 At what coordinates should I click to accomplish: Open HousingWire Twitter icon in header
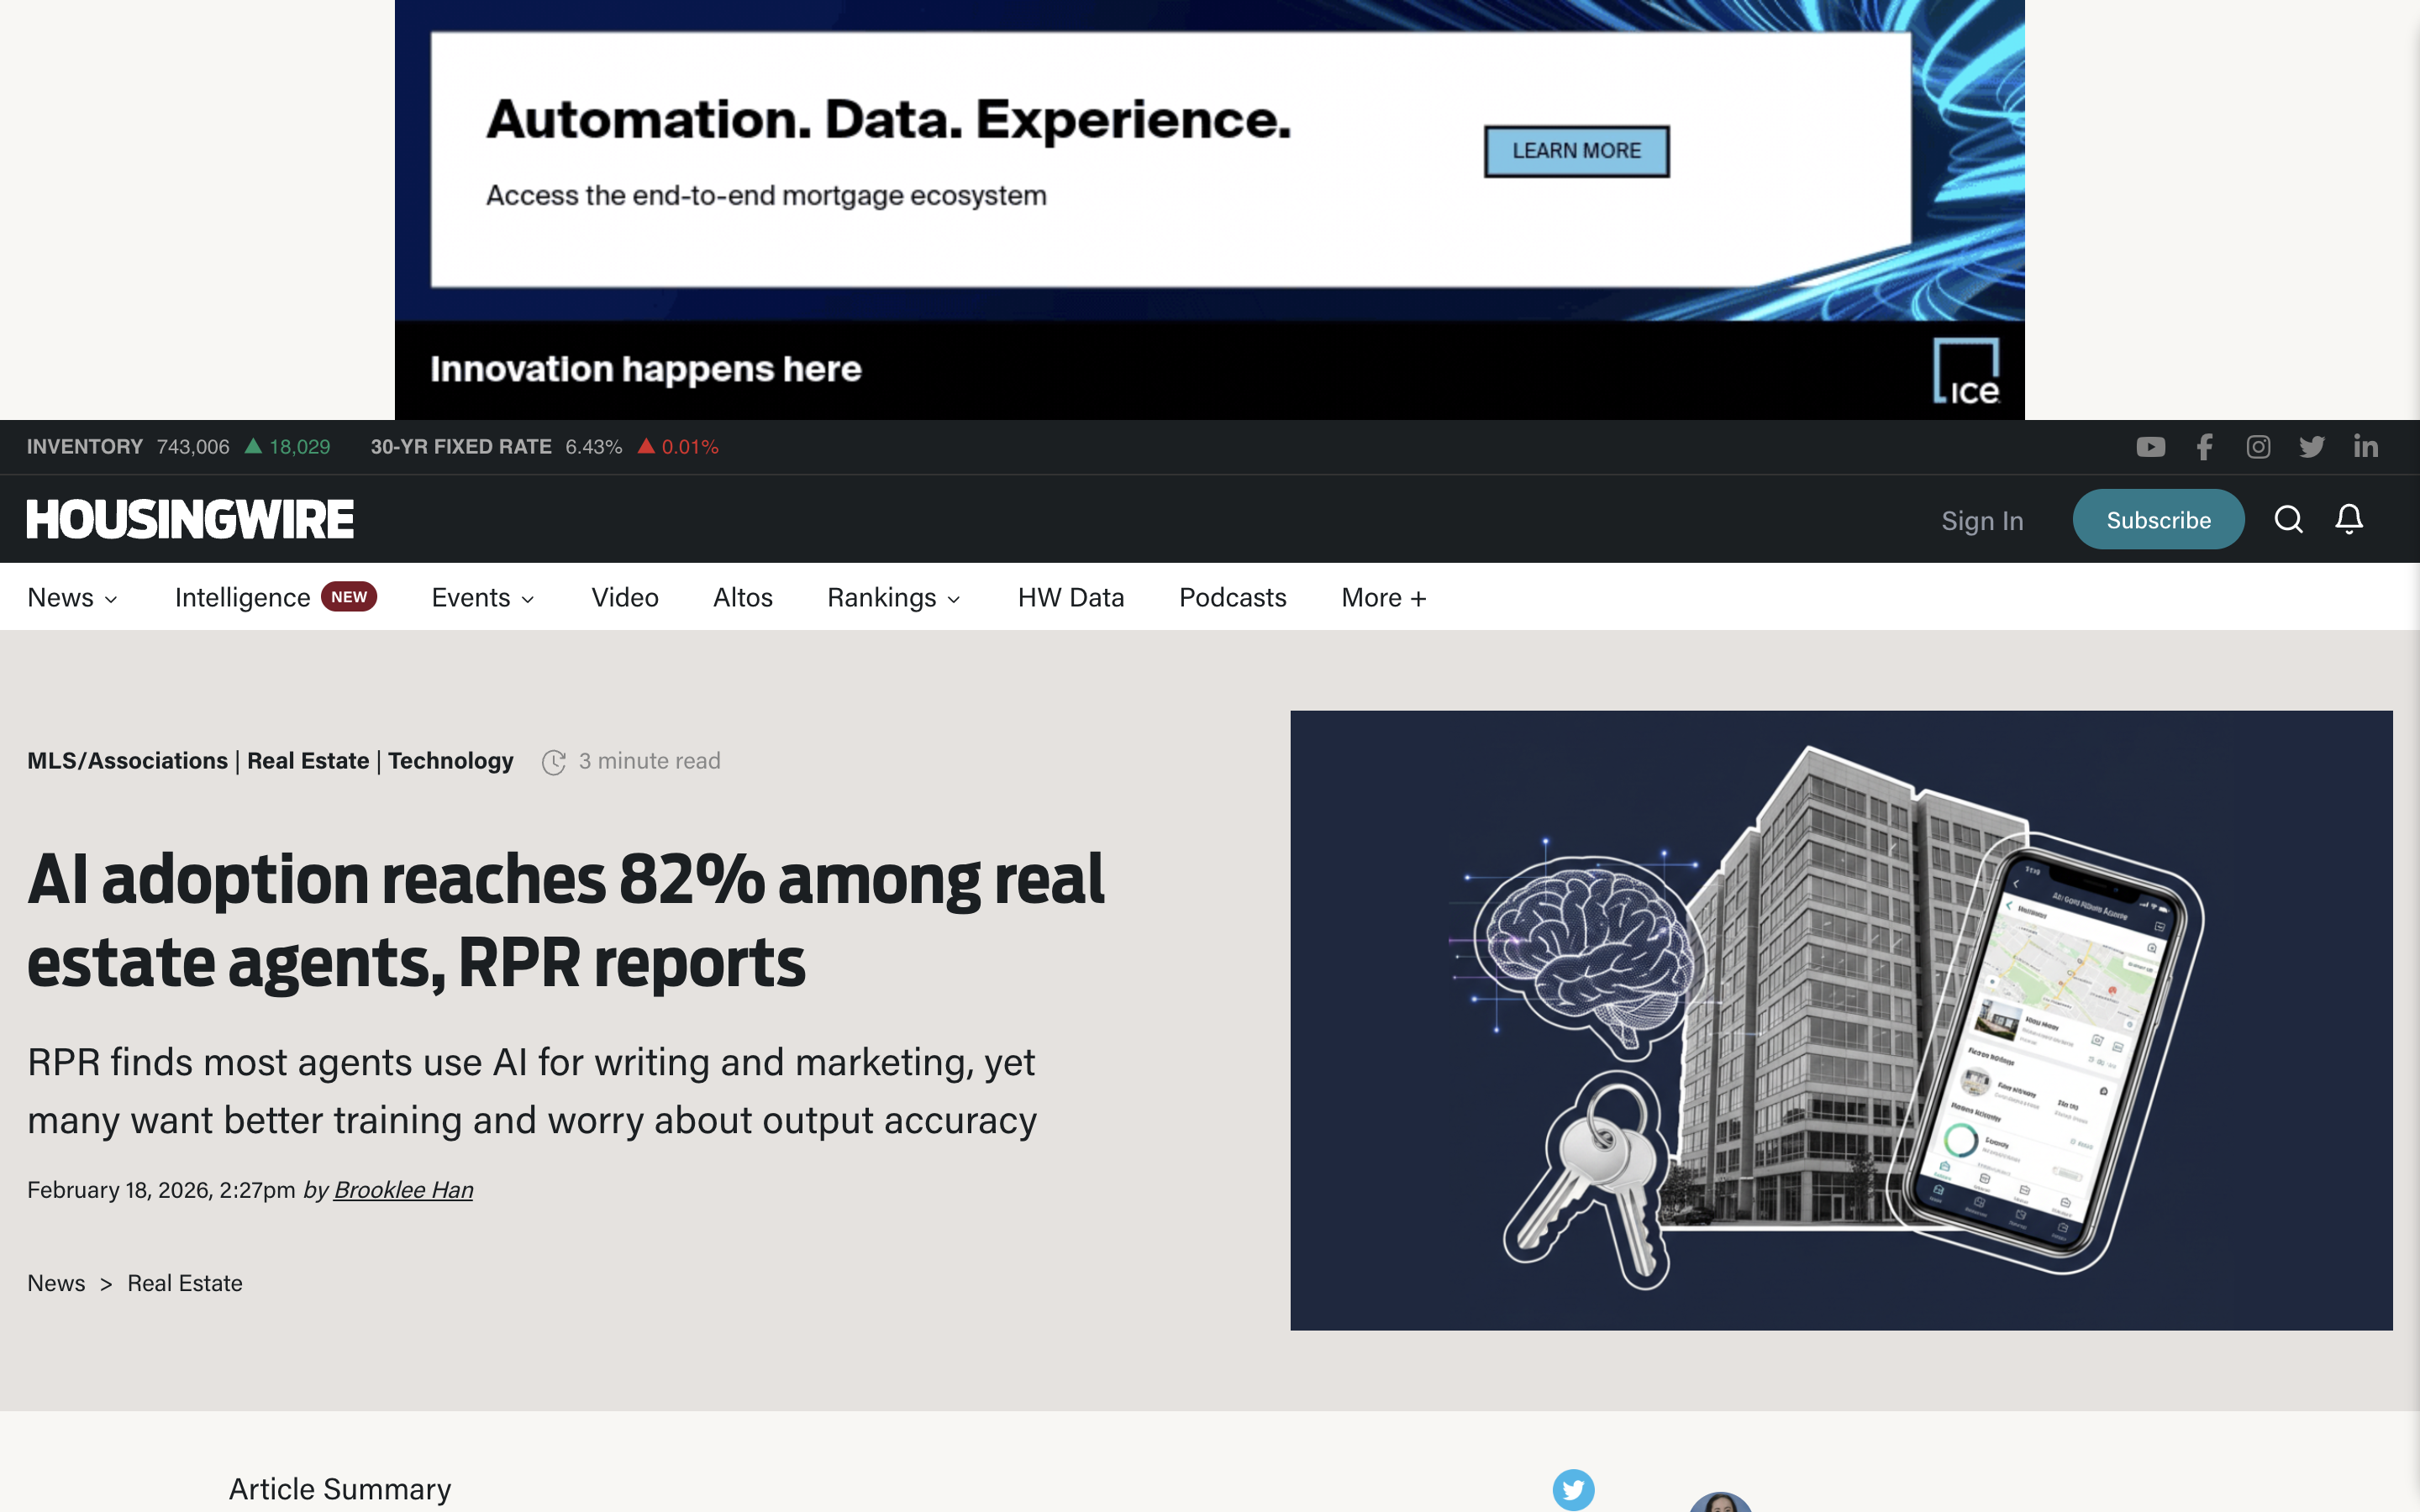point(2312,447)
